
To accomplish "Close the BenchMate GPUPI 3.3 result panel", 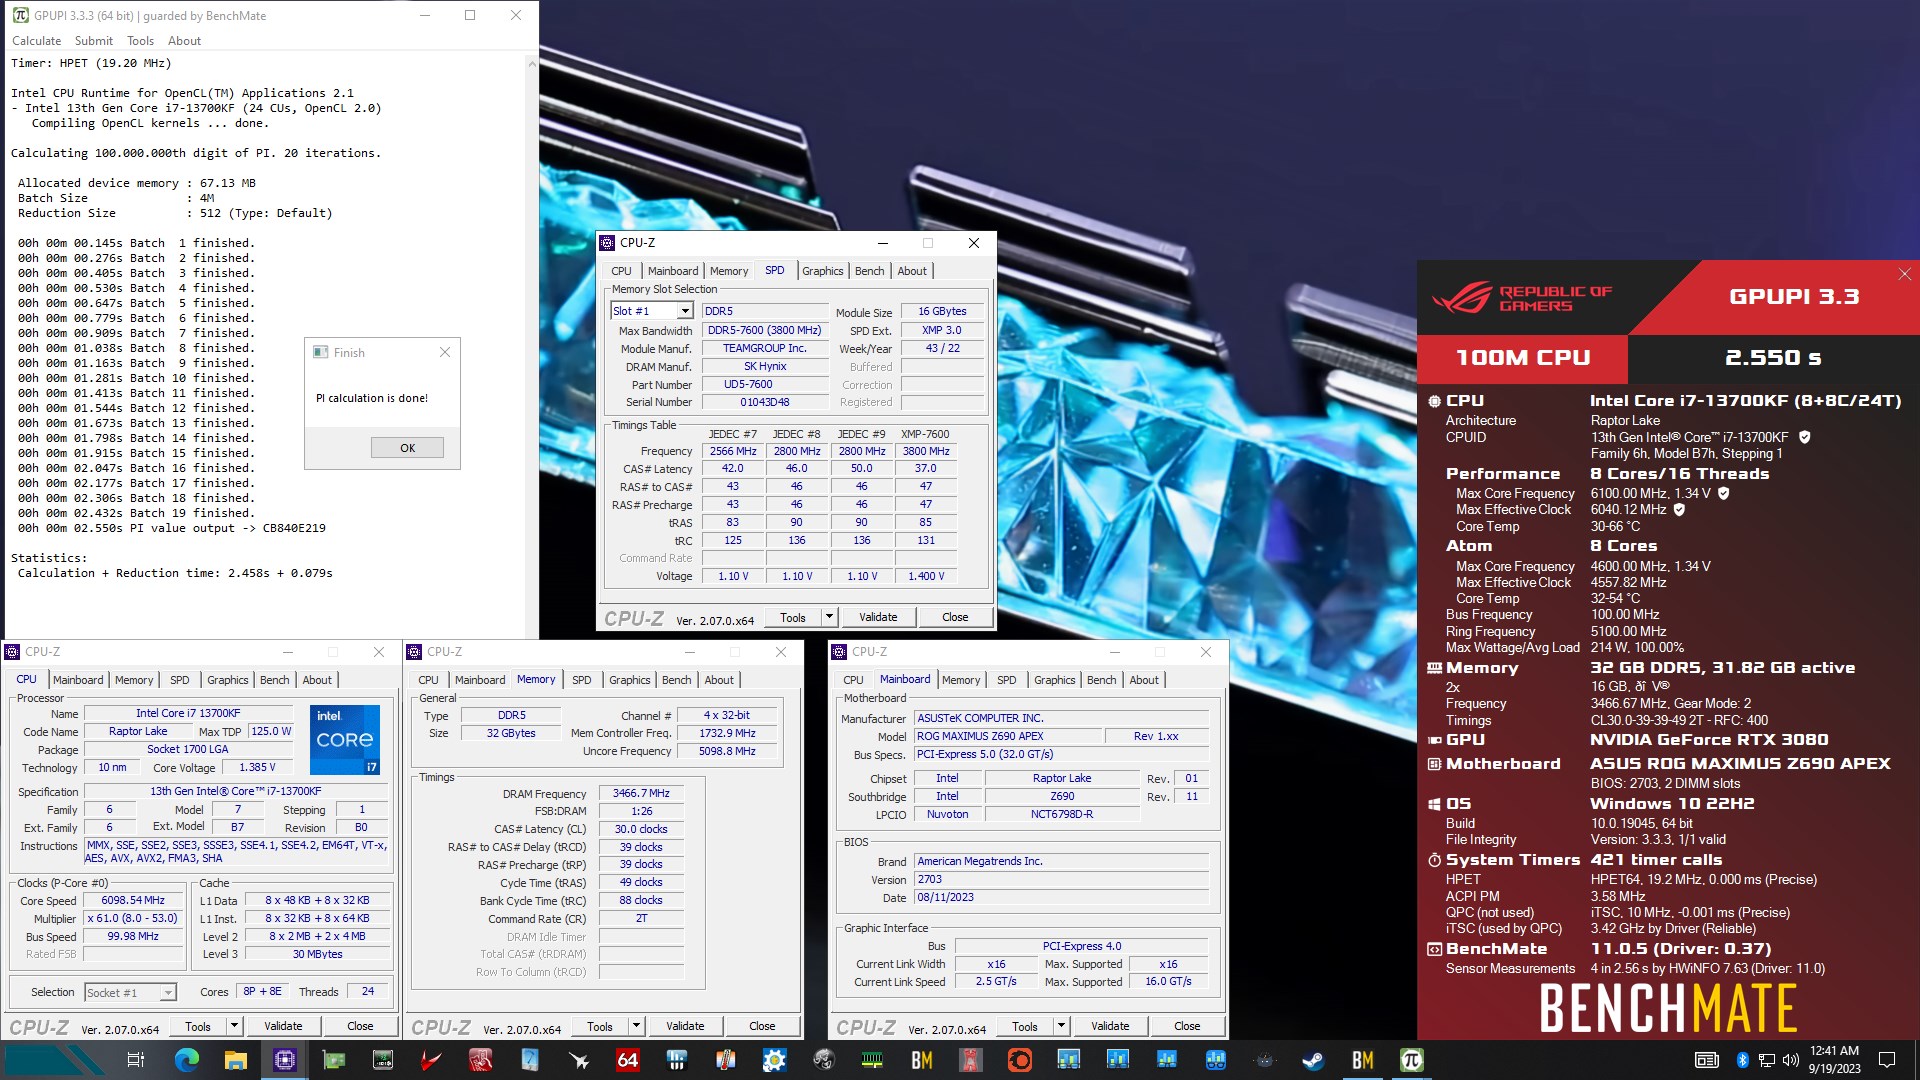I will (x=1904, y=274).
